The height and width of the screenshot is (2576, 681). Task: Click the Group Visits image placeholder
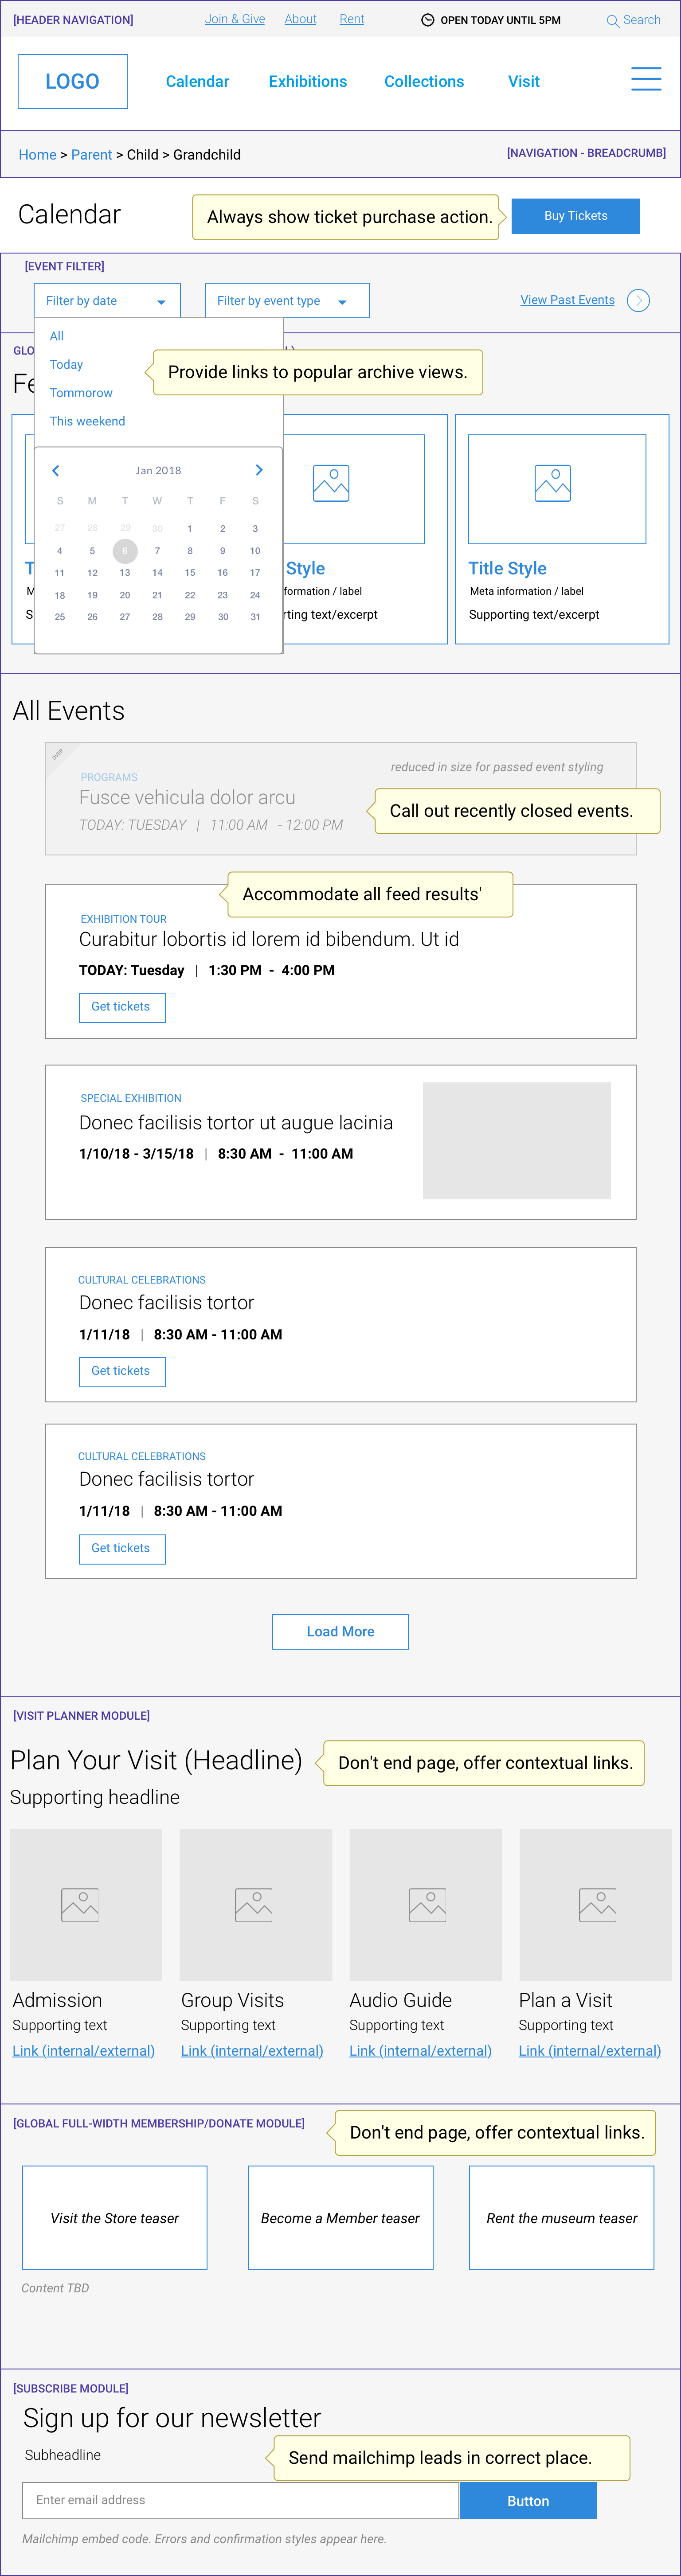click(256, 1904)
